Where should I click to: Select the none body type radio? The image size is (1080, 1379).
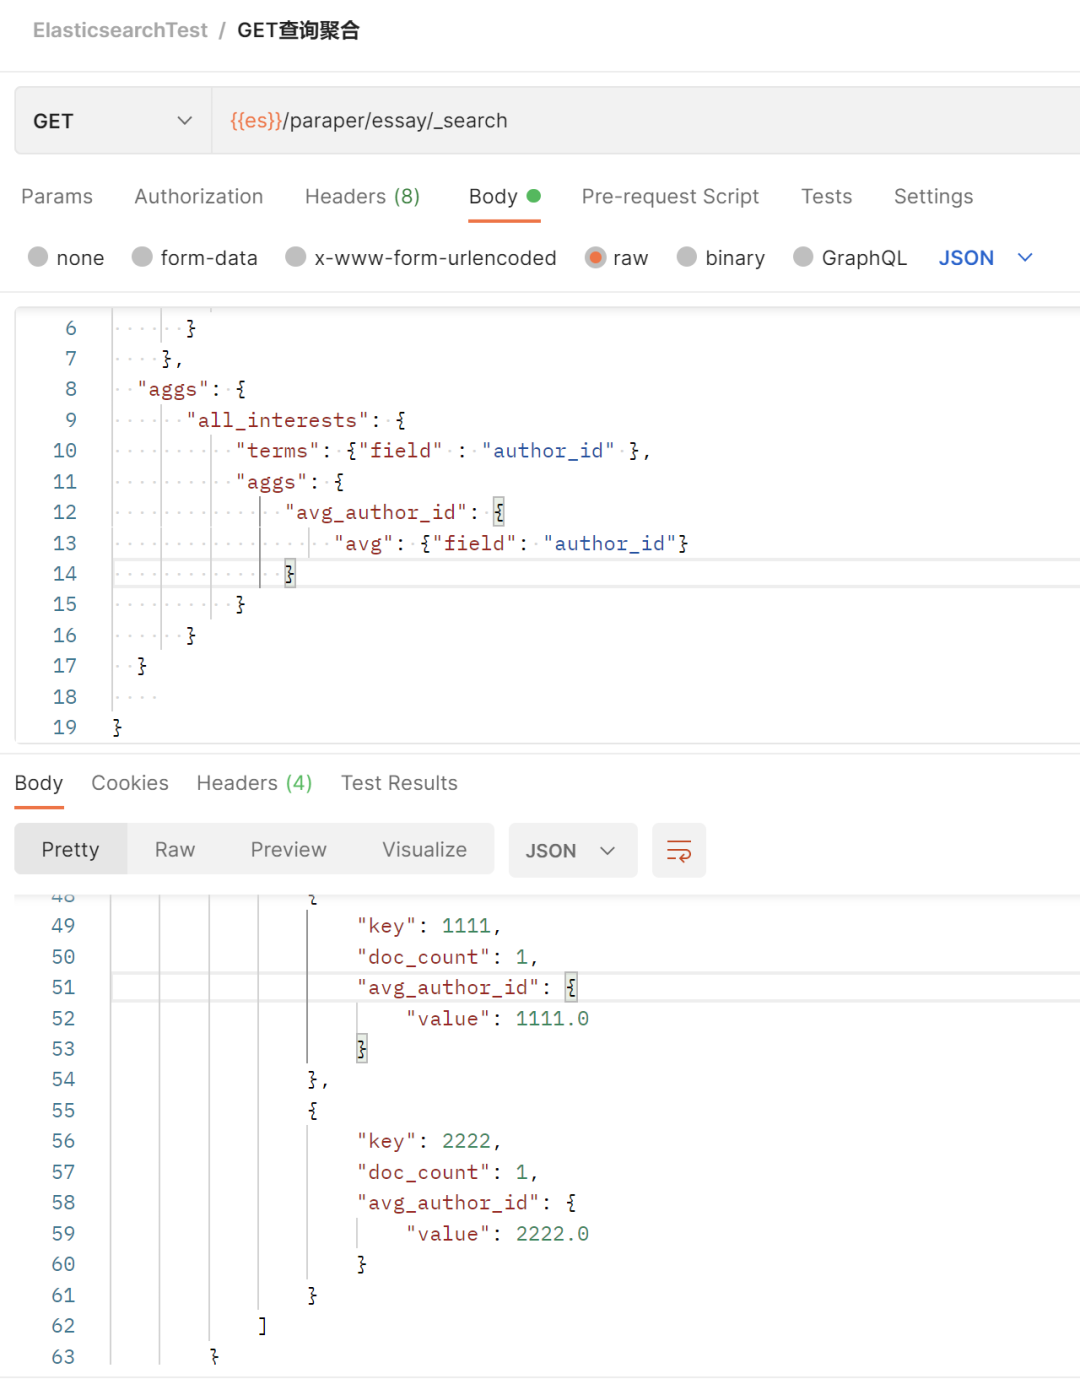[38, 257]
